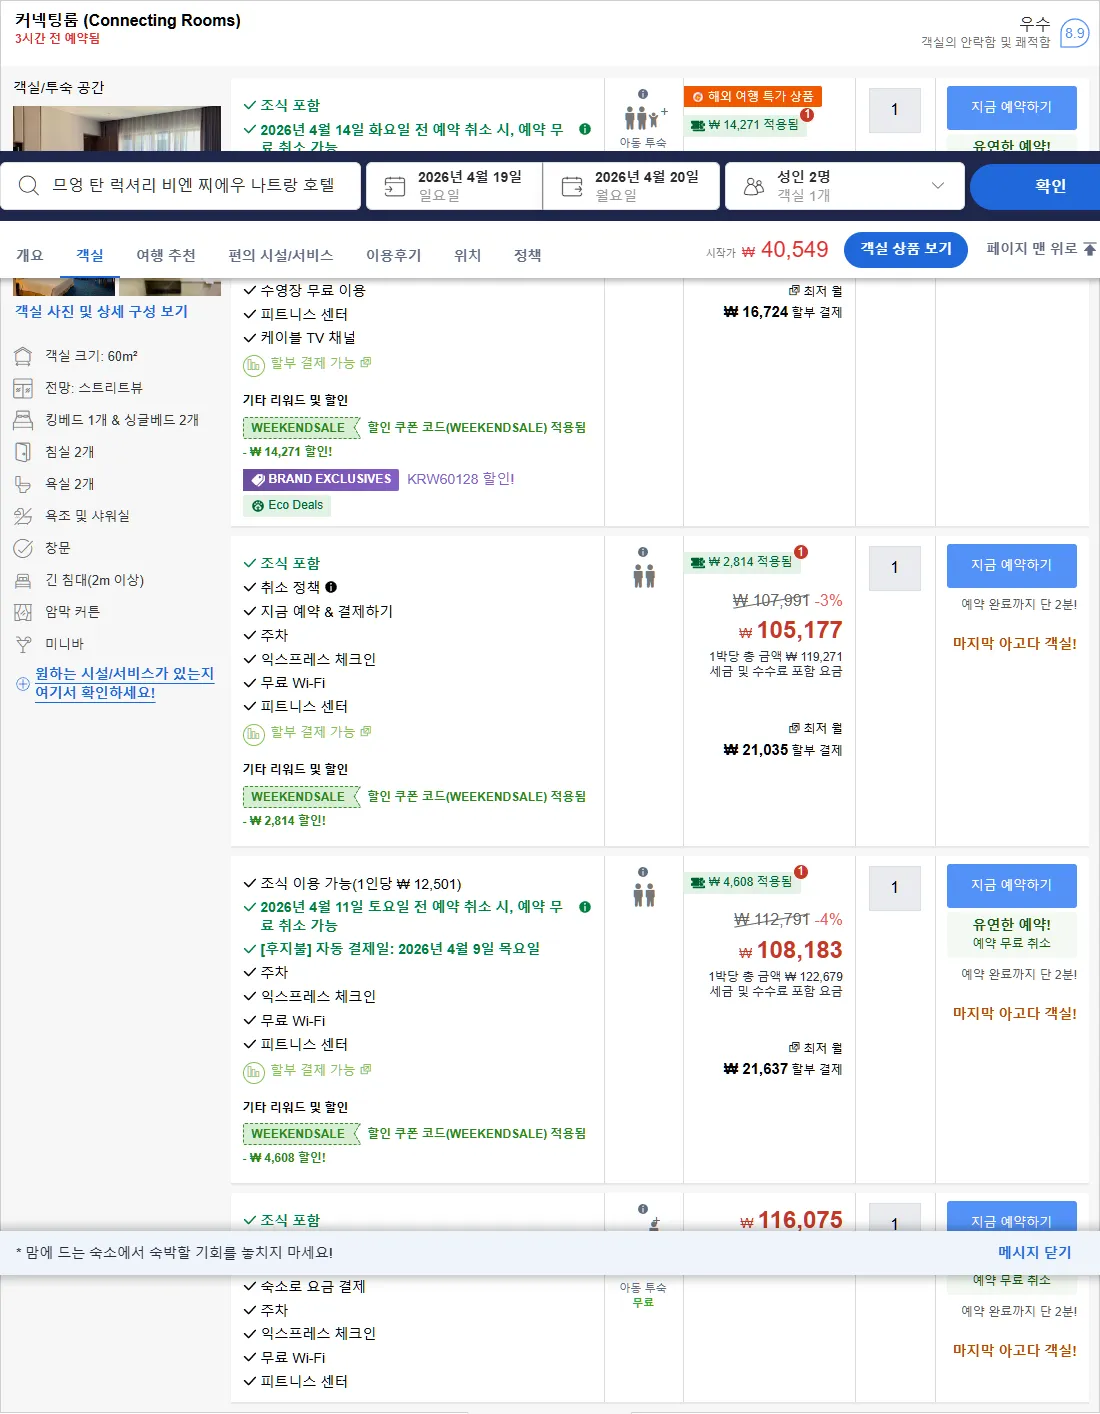This screenshot has height=1414, width=1100.
Task: Click the plus circle icon beside facilities link
Action: [x=22, y=684]
